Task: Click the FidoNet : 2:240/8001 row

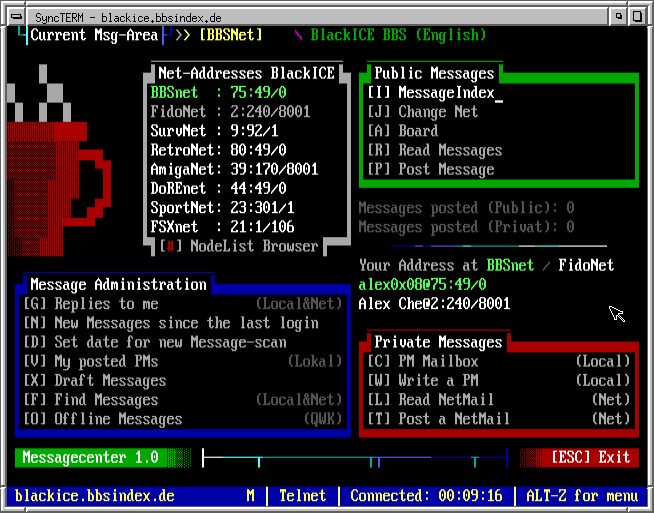Action: pos(231,112)
